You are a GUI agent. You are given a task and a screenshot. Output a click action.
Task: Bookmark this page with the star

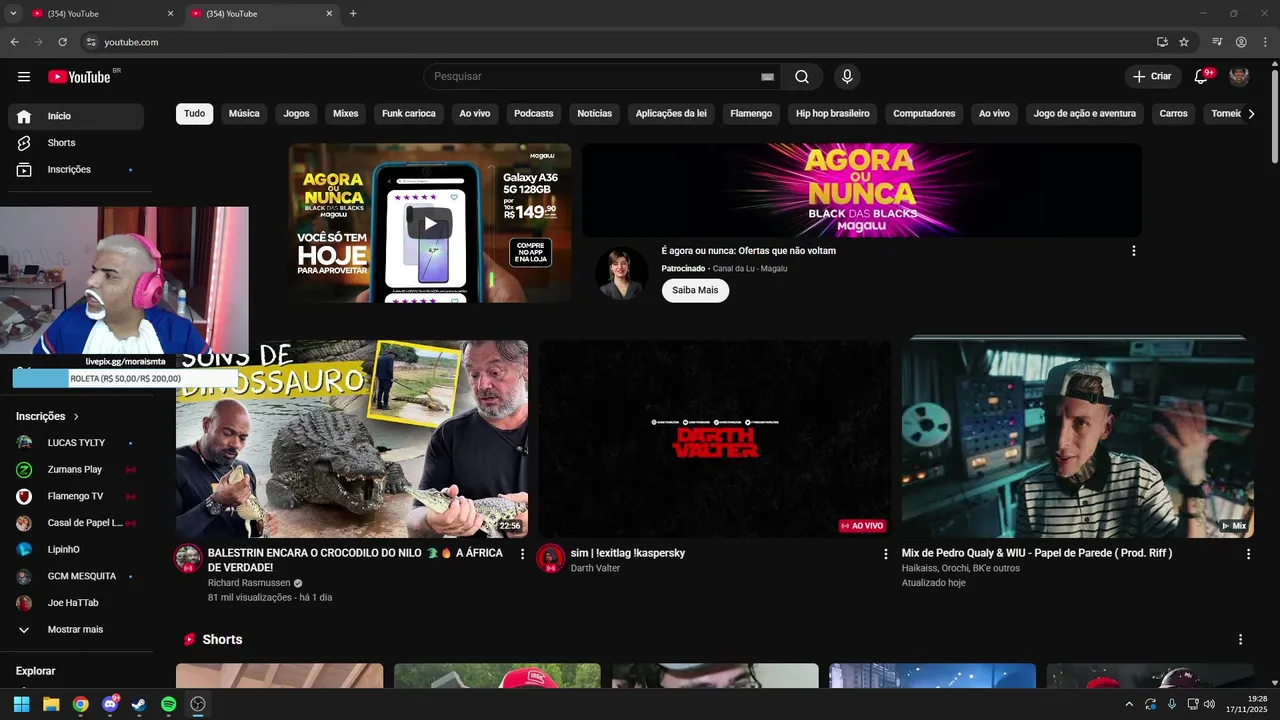tap(1184, 42)
